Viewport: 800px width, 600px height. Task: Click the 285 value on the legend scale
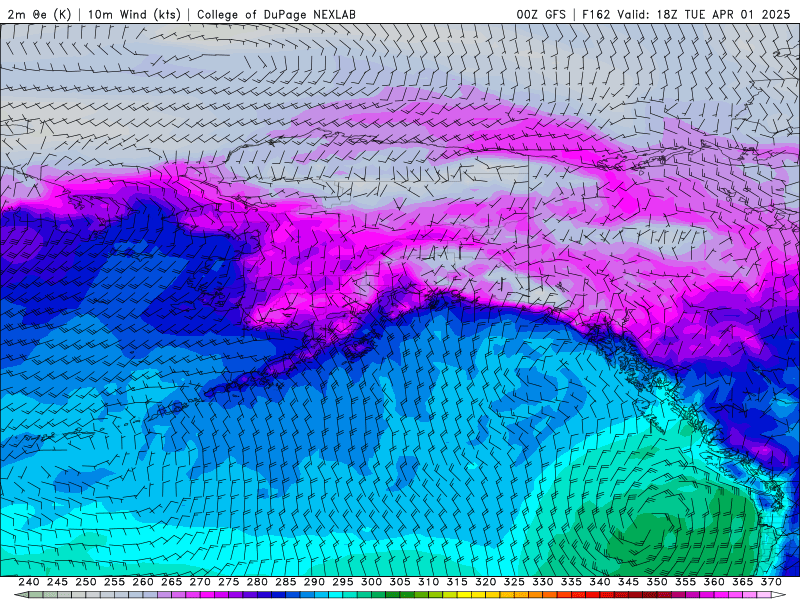(x=286, y=582)
